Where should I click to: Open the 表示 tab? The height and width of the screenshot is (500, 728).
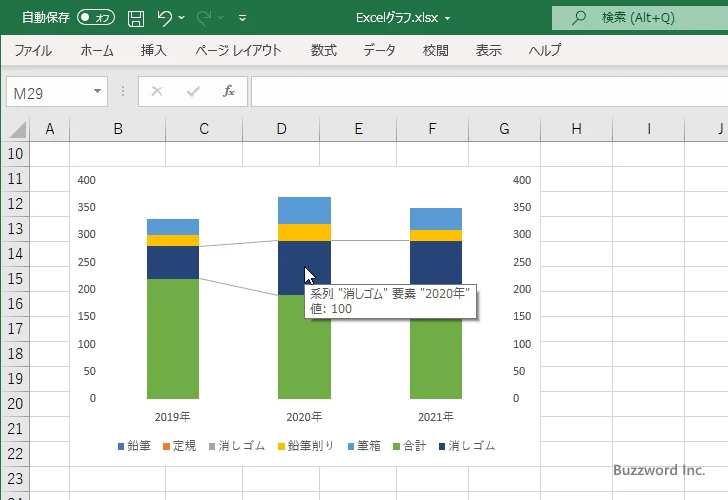[488, 50]
